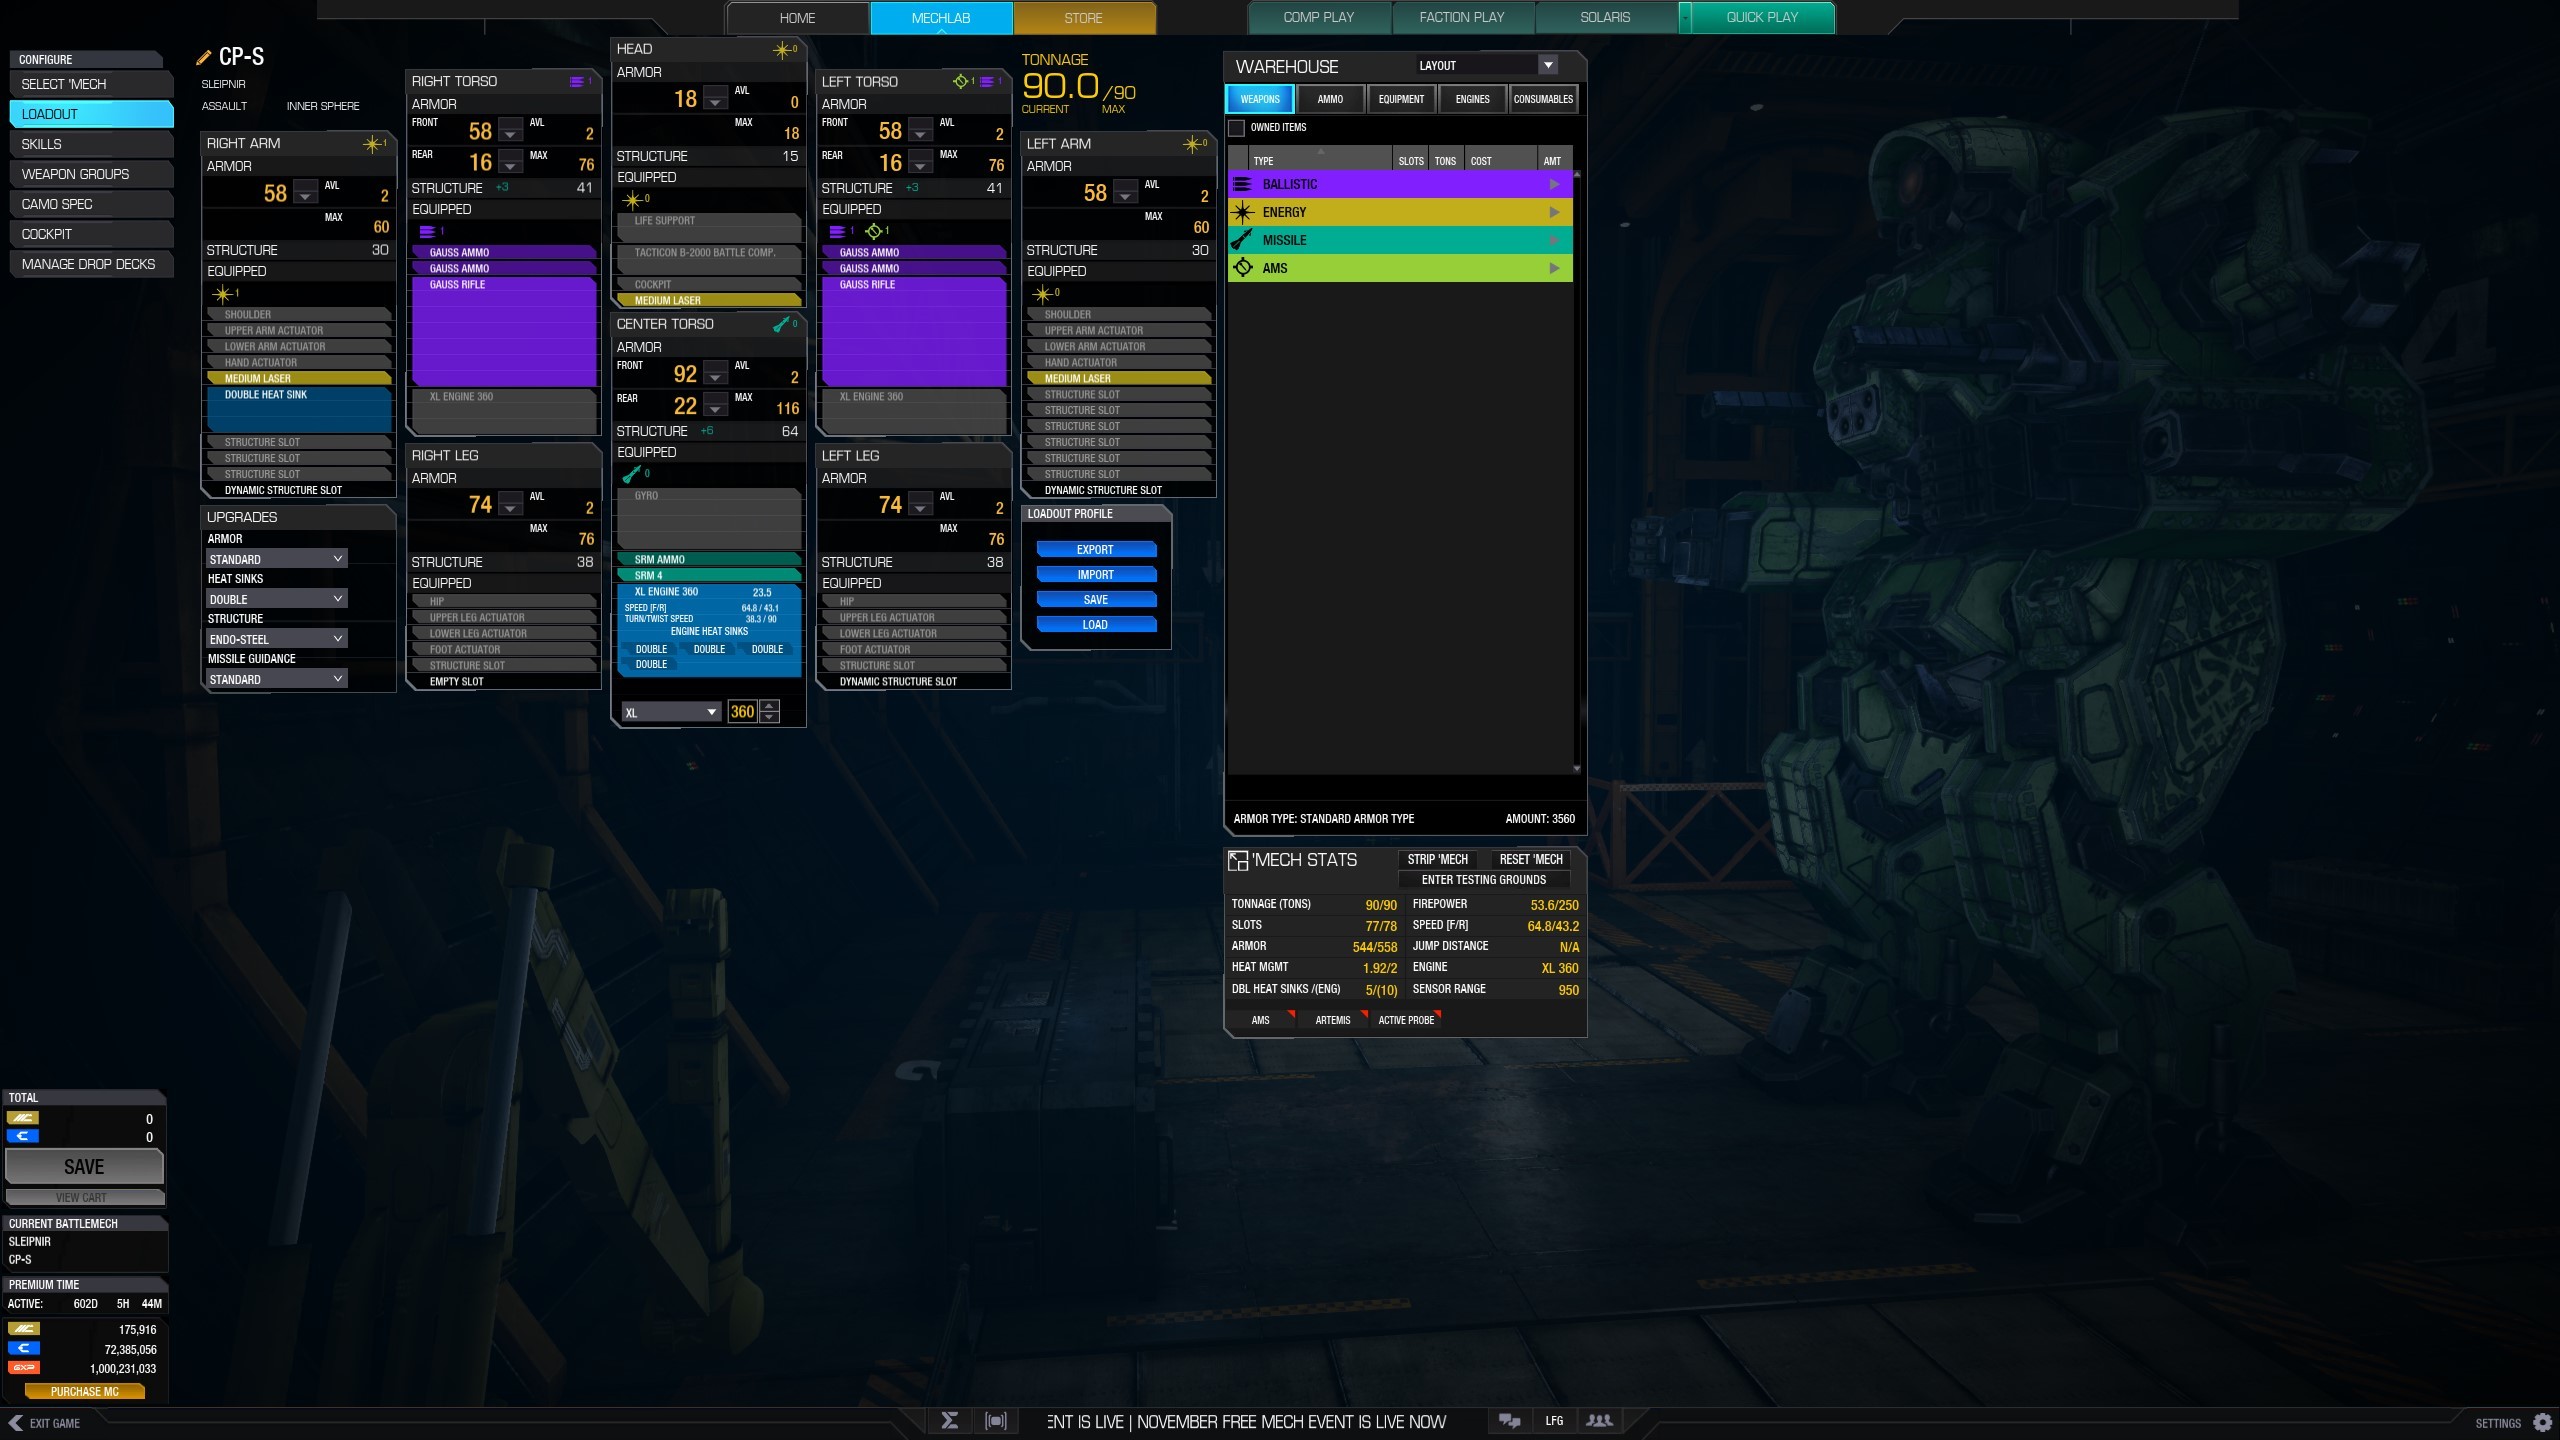Open Settings via the gear icon
The height and width of the screenshot is (1440, 2560).
(2546, 1421)
